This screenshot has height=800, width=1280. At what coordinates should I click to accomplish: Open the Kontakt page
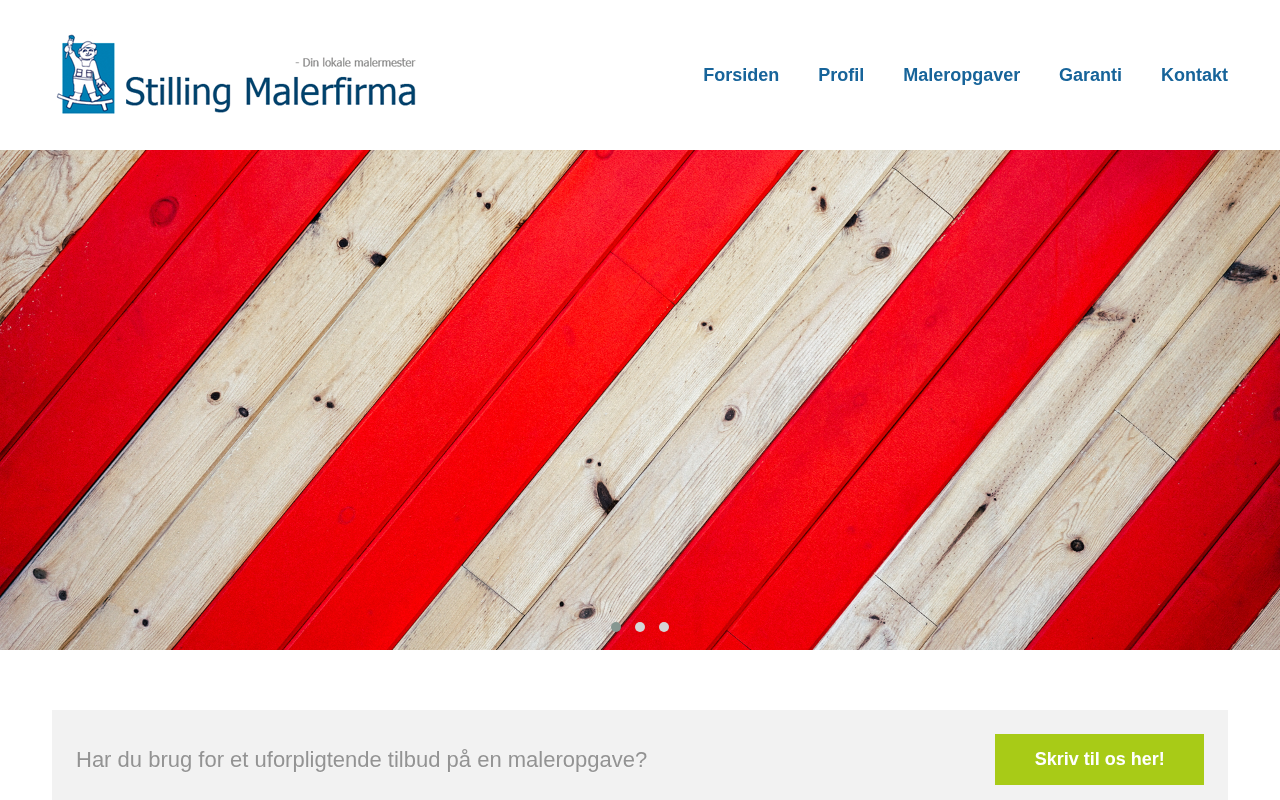click(1194, 75)
